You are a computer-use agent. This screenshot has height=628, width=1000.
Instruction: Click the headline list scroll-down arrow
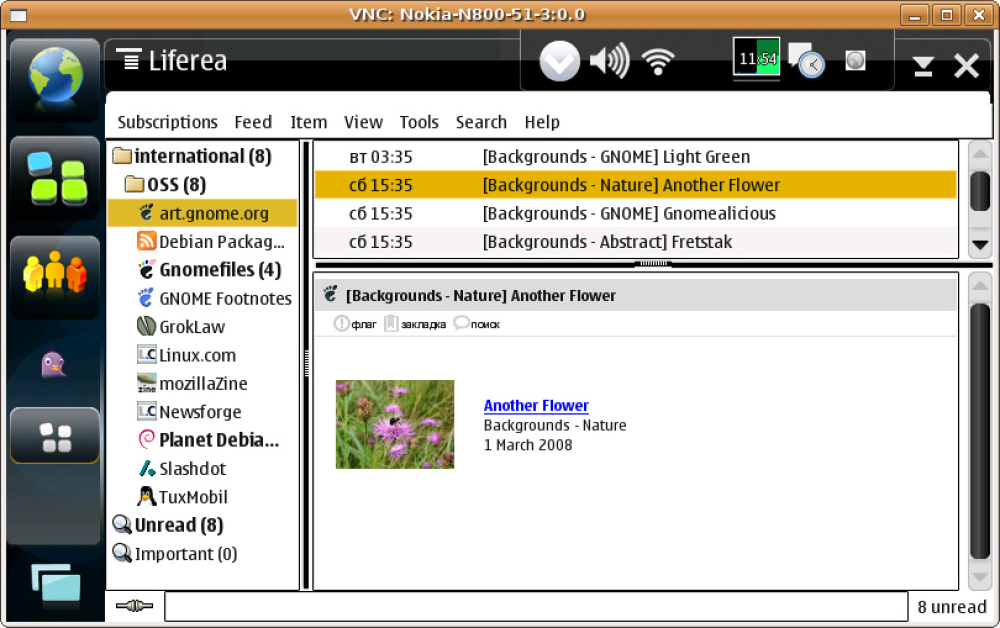point(980,244)
